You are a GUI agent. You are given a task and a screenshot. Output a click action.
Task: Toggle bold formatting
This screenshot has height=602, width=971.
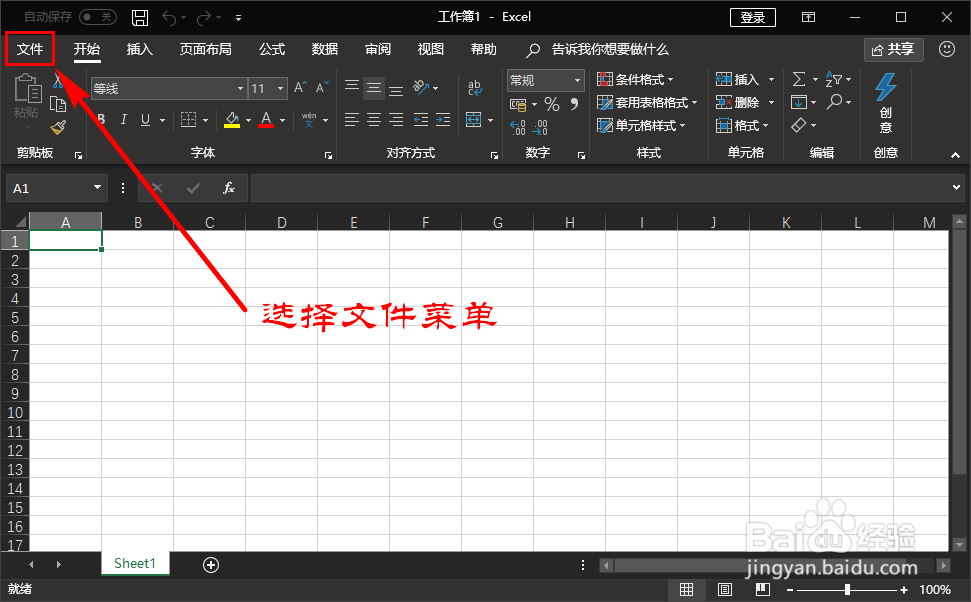pos(99,119)
